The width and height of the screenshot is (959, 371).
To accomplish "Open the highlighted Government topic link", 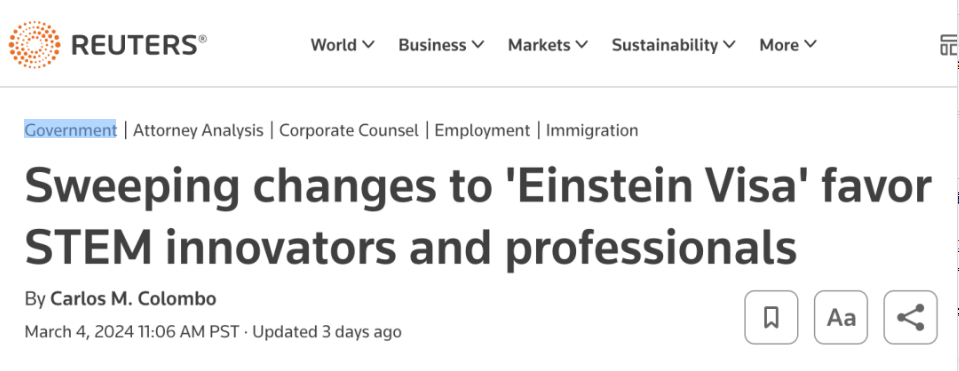I will (x=70, y=130).
